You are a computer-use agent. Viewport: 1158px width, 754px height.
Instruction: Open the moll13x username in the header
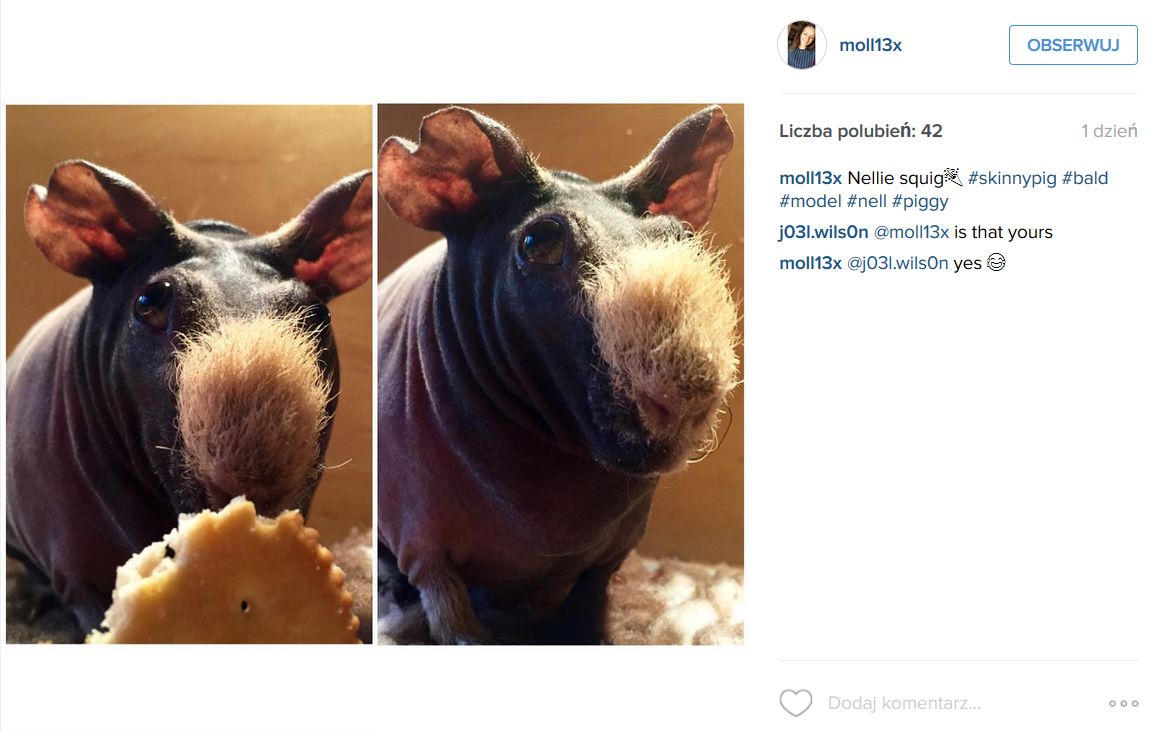click(x=870, y=45)
